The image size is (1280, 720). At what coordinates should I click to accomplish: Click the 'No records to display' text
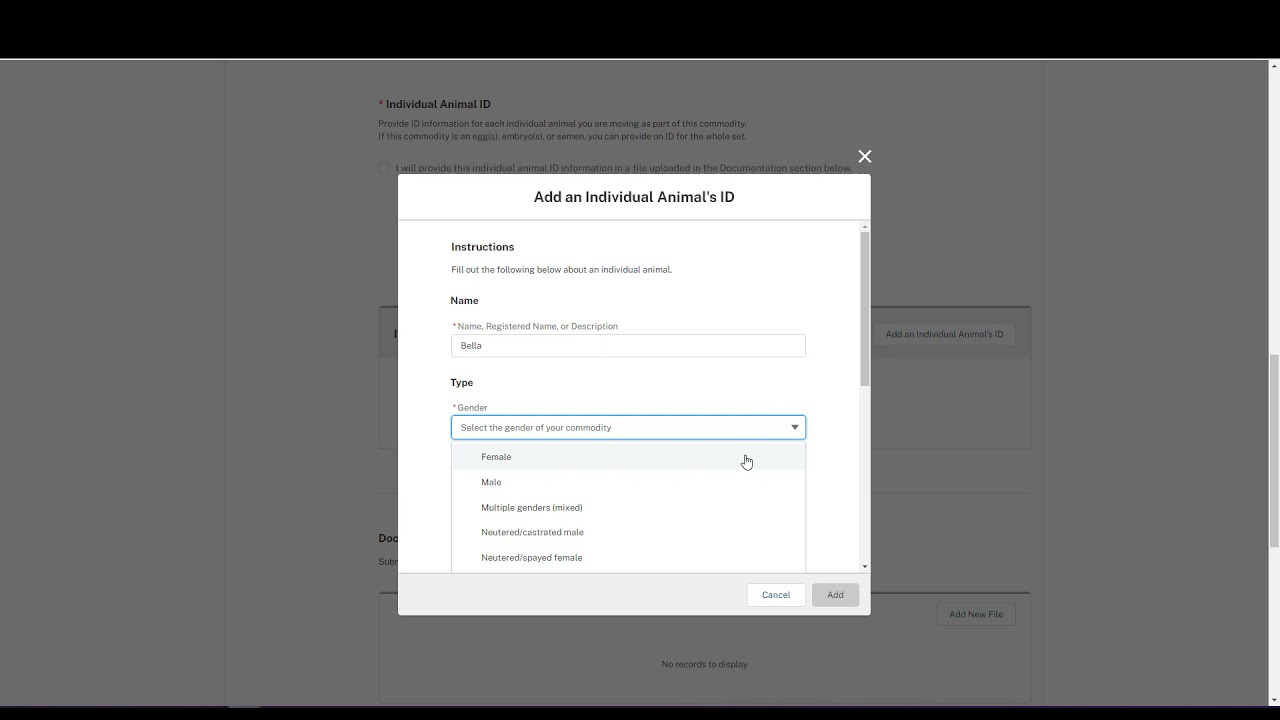tap(705, 664)
